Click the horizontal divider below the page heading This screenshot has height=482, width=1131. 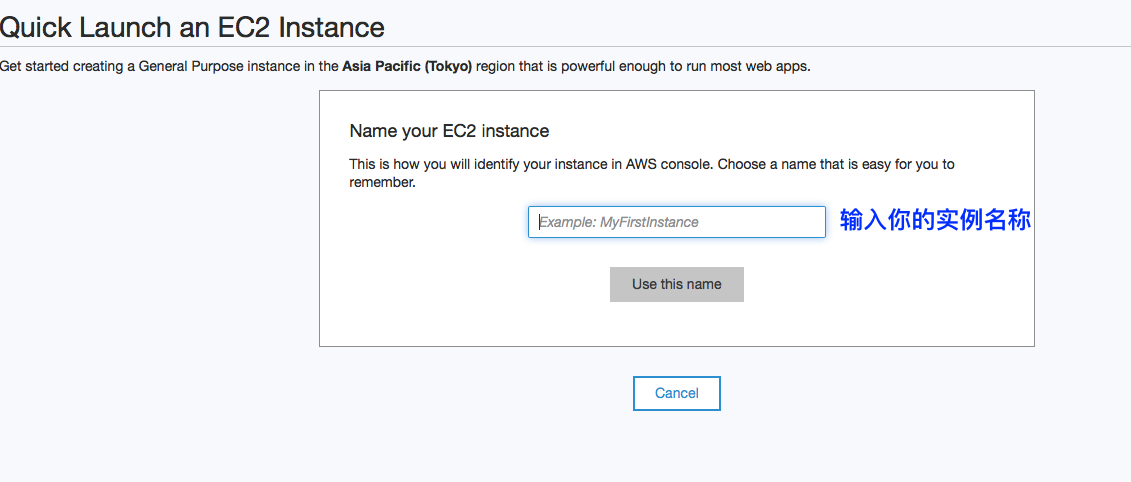pyautogui.click(x=566, y=46)
